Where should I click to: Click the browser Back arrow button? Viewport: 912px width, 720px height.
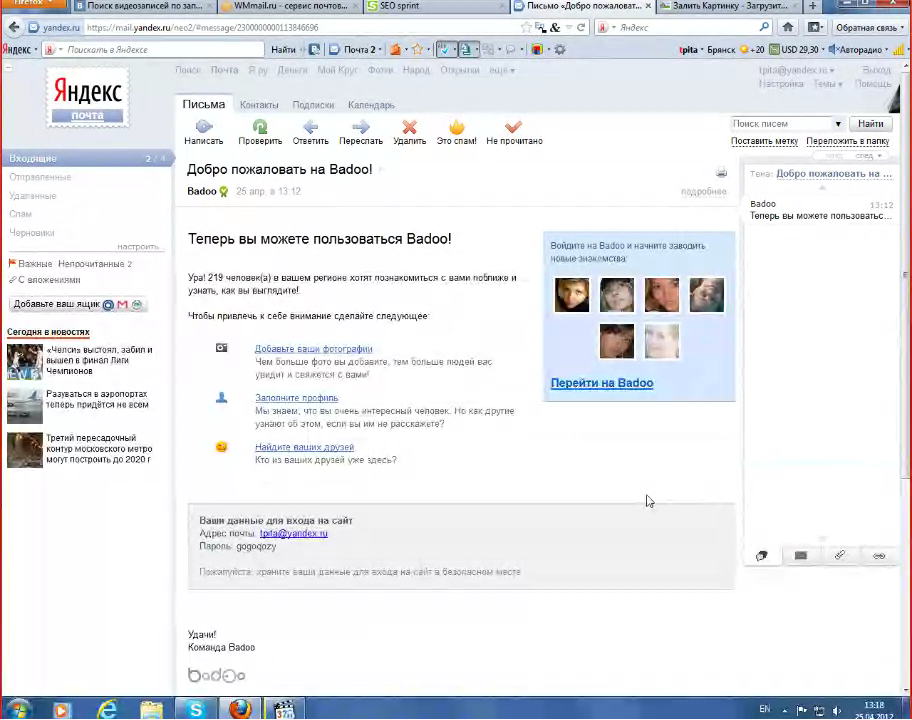14,27
